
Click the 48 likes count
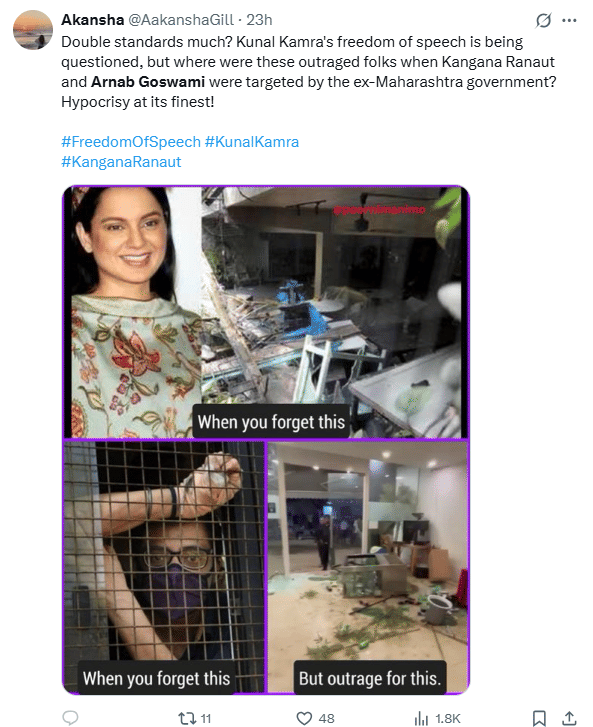click(x=326, y=718)
